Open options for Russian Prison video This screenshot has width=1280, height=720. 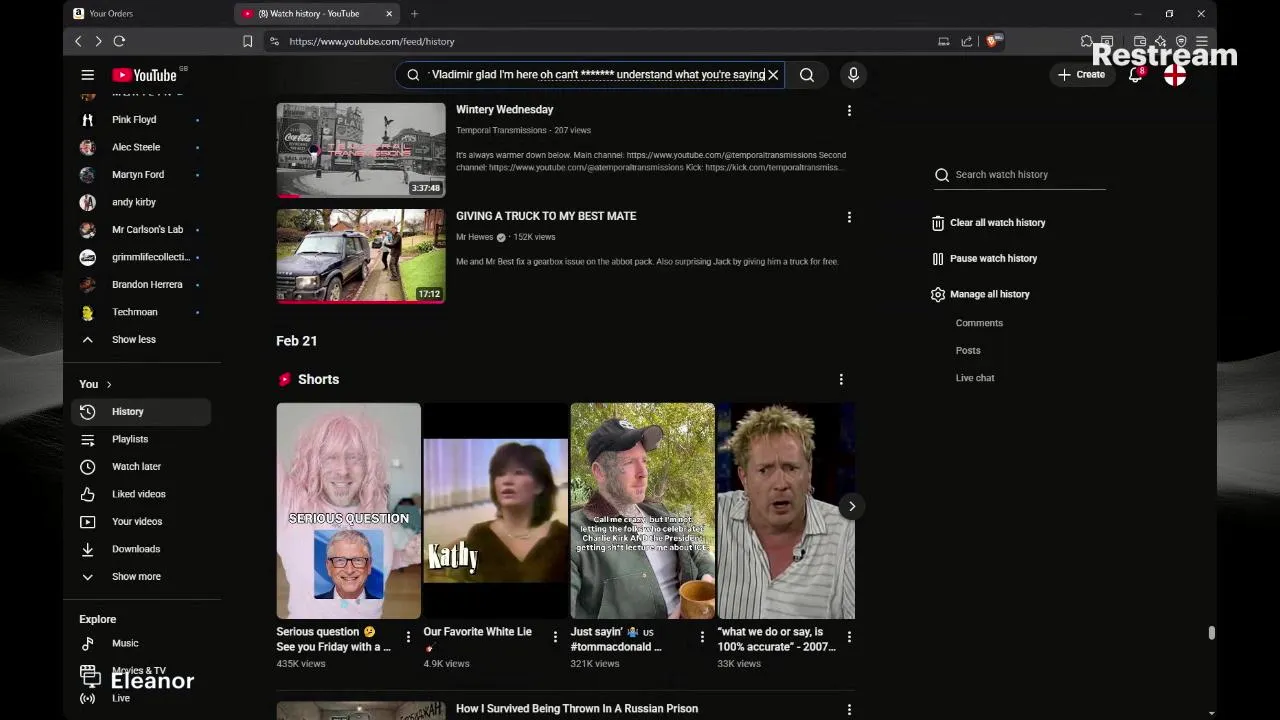click(849, 710)
